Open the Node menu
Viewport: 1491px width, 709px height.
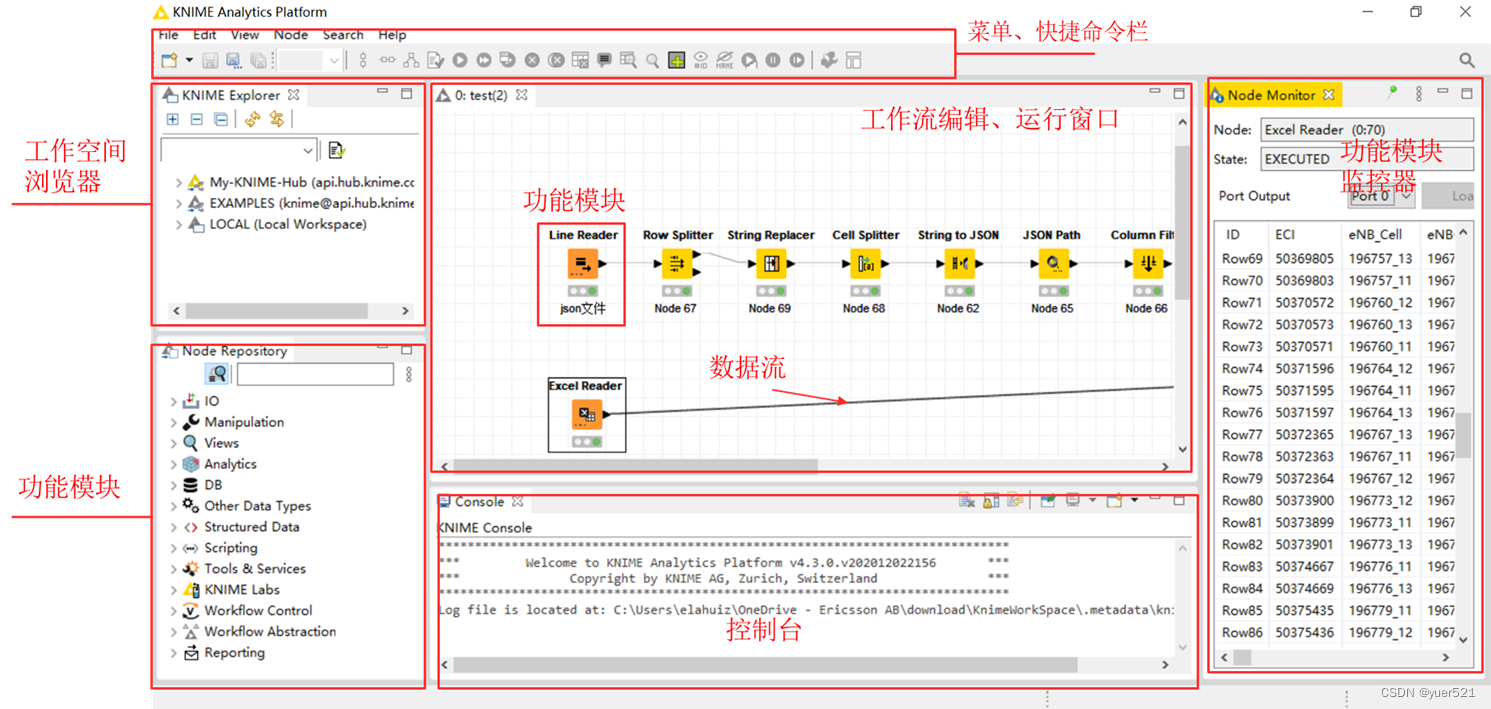291,35
